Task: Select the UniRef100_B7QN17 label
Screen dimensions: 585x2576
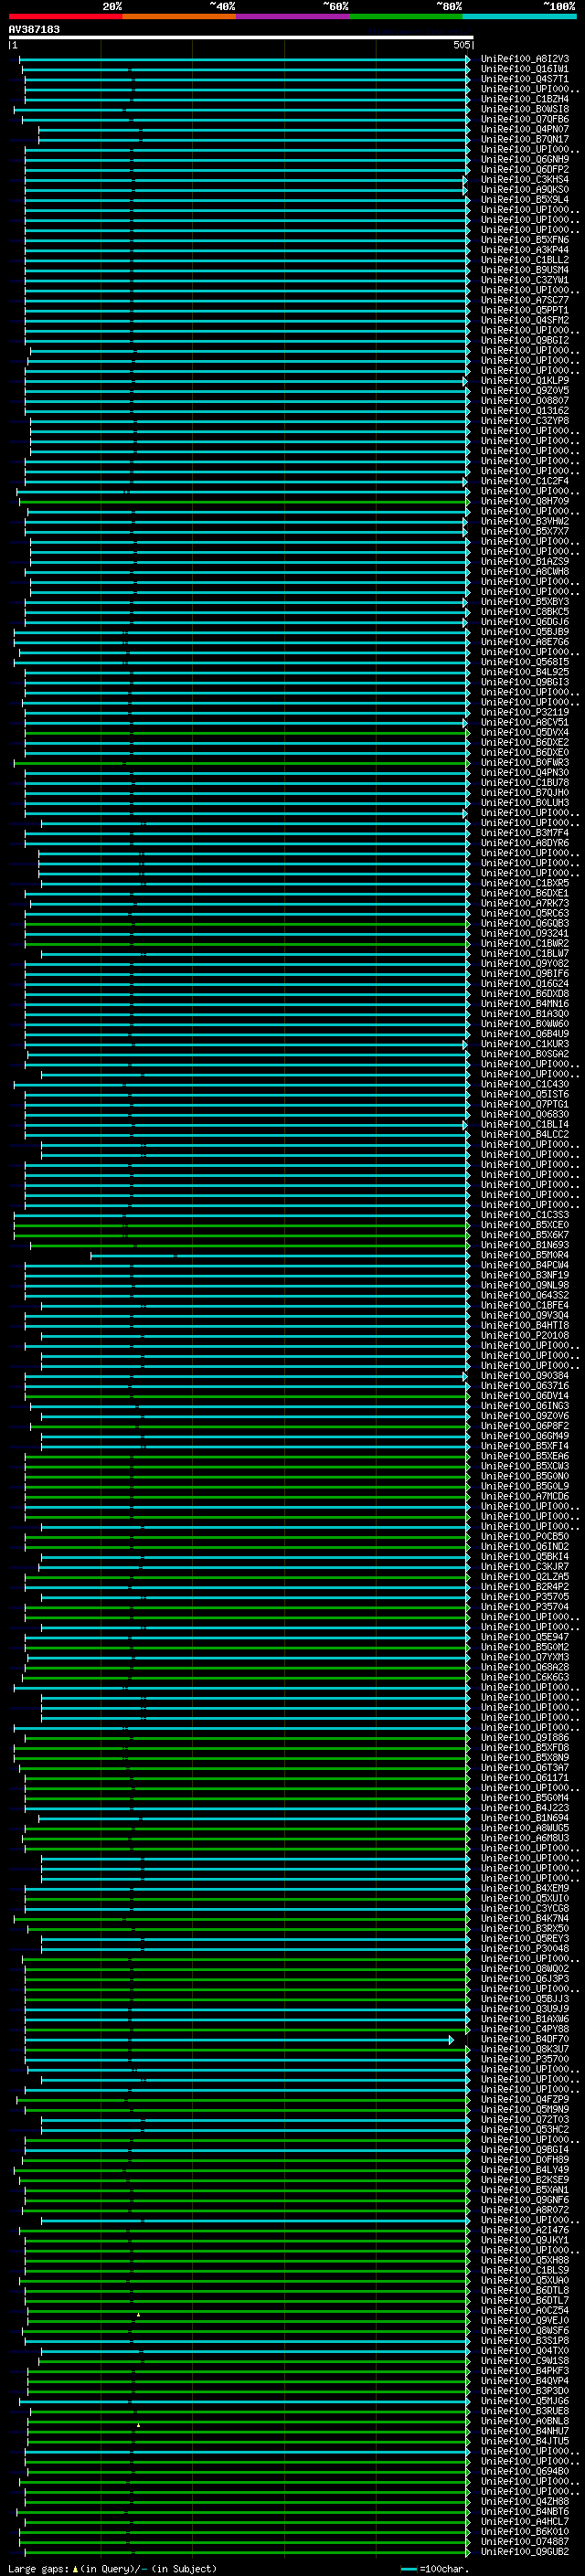Action: click(x=525, y=139)
